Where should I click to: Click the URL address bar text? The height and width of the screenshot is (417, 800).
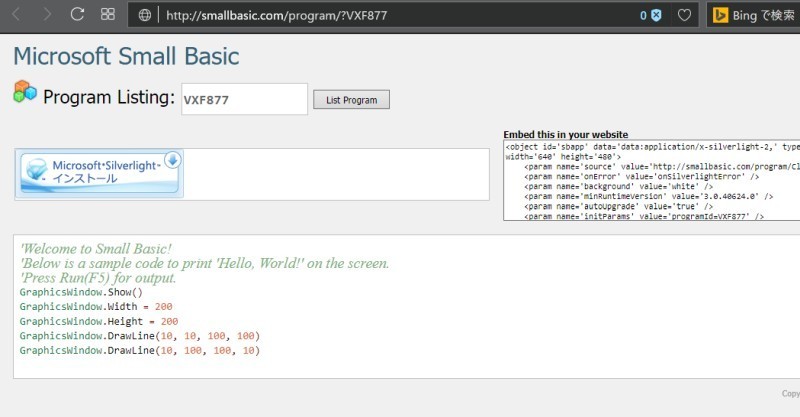[277, 15]
